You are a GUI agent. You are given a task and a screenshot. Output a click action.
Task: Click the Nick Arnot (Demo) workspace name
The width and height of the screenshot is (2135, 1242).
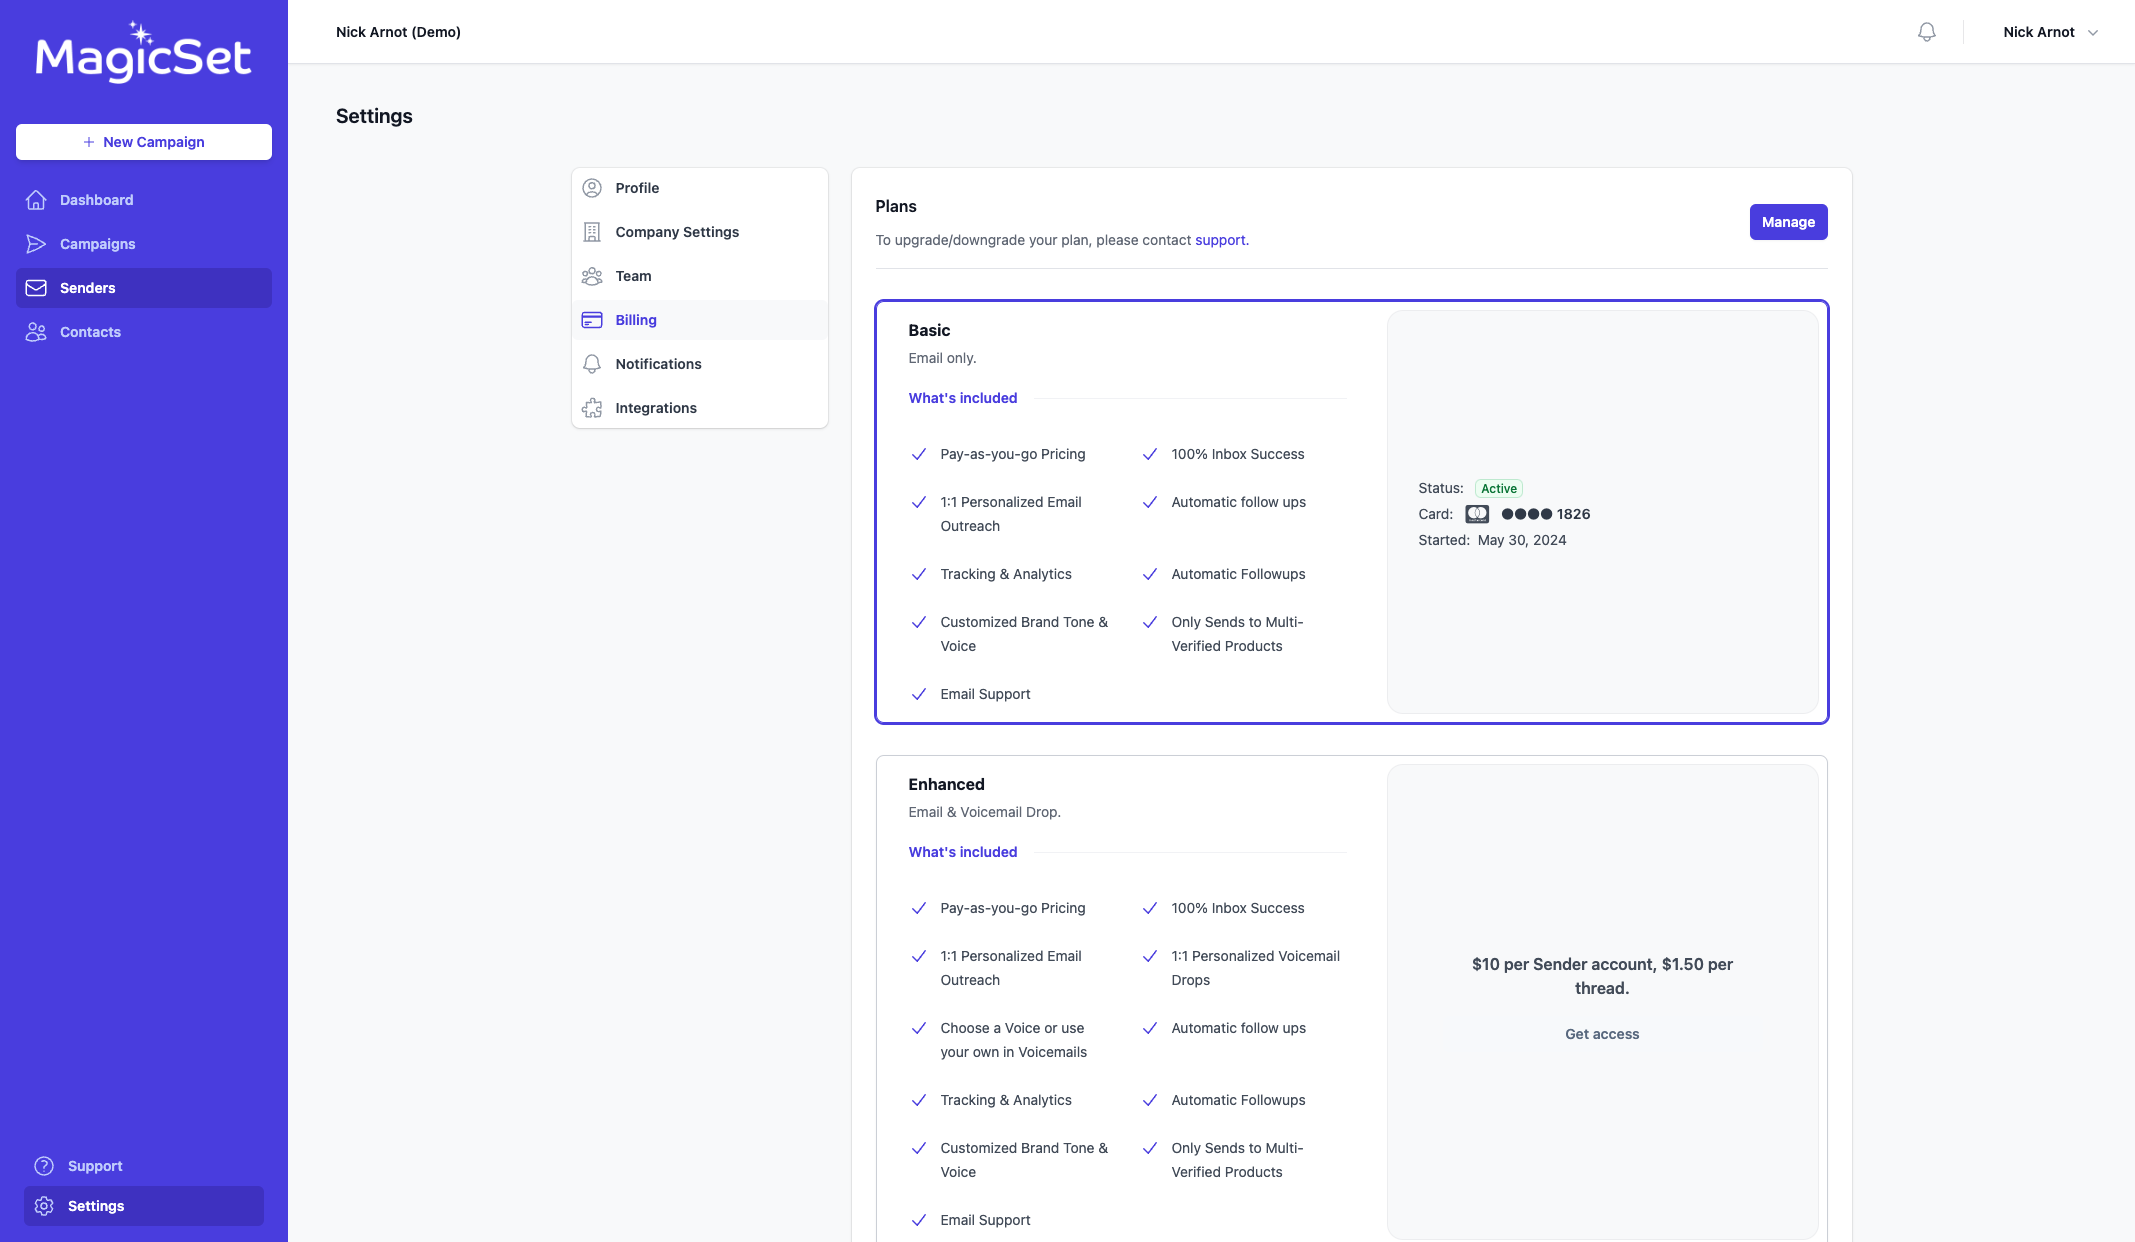pyautogui.click(x=398, y=32)
